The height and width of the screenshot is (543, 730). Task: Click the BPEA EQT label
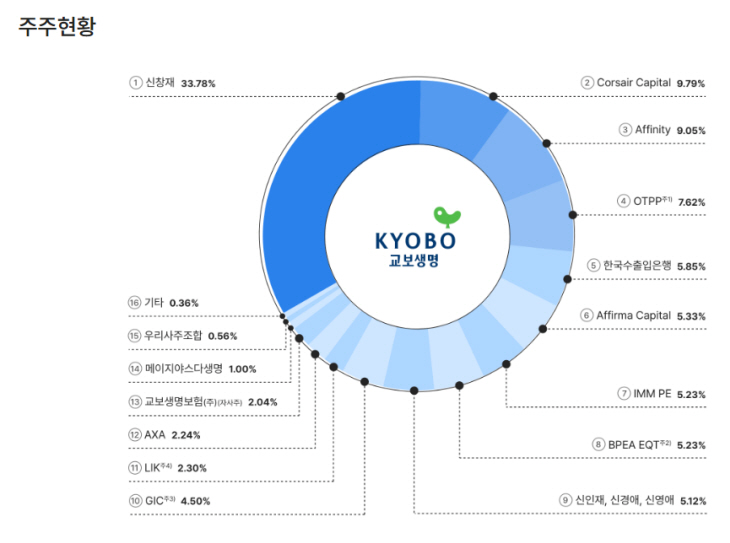pos(640,444)
